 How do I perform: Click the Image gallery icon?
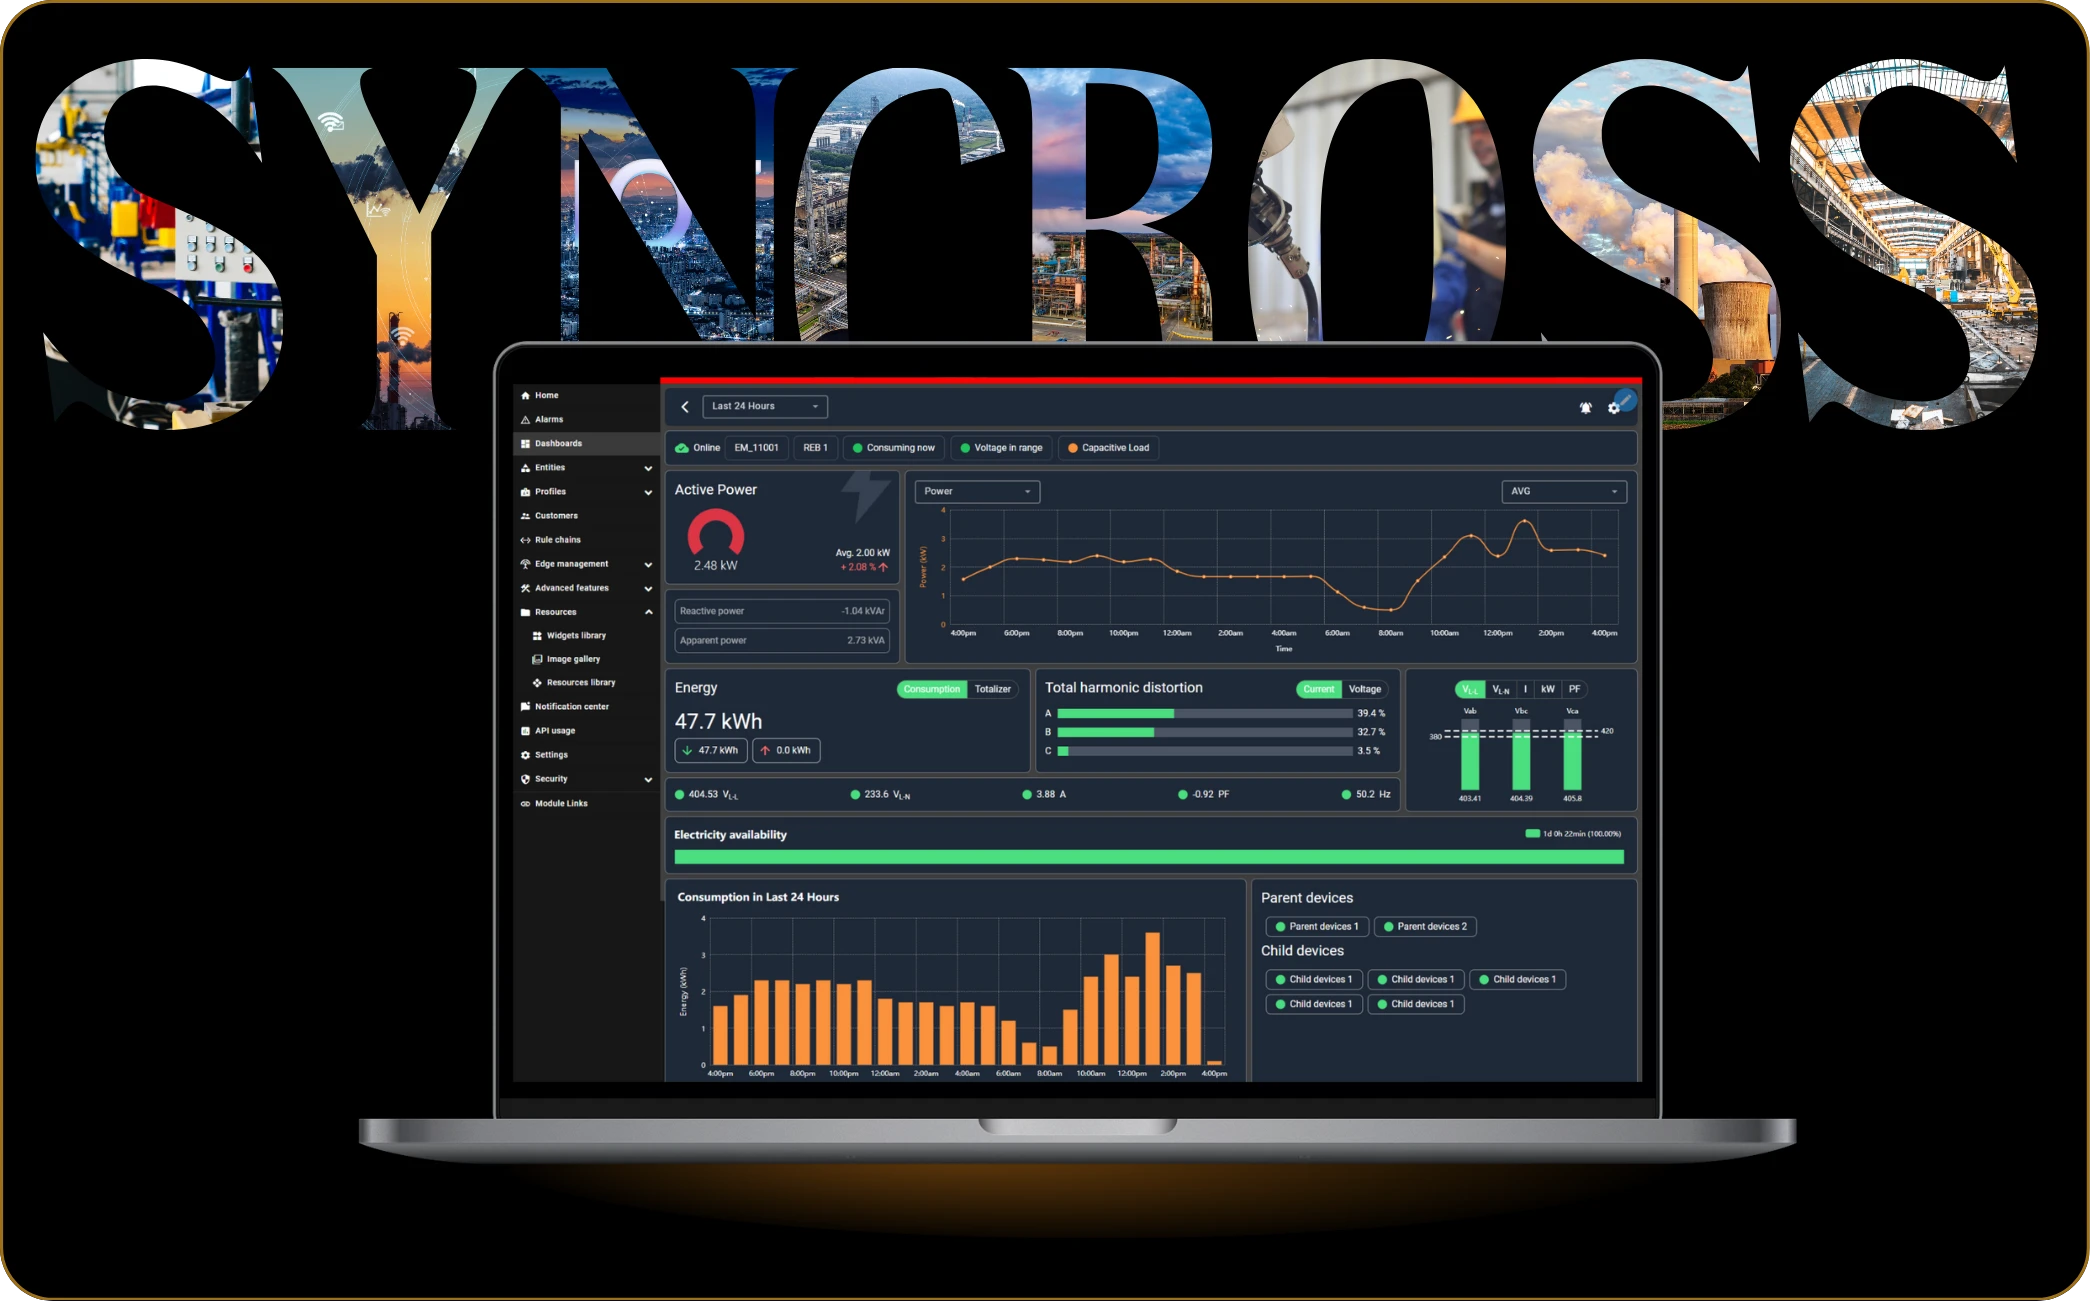[x=537, y=660]
